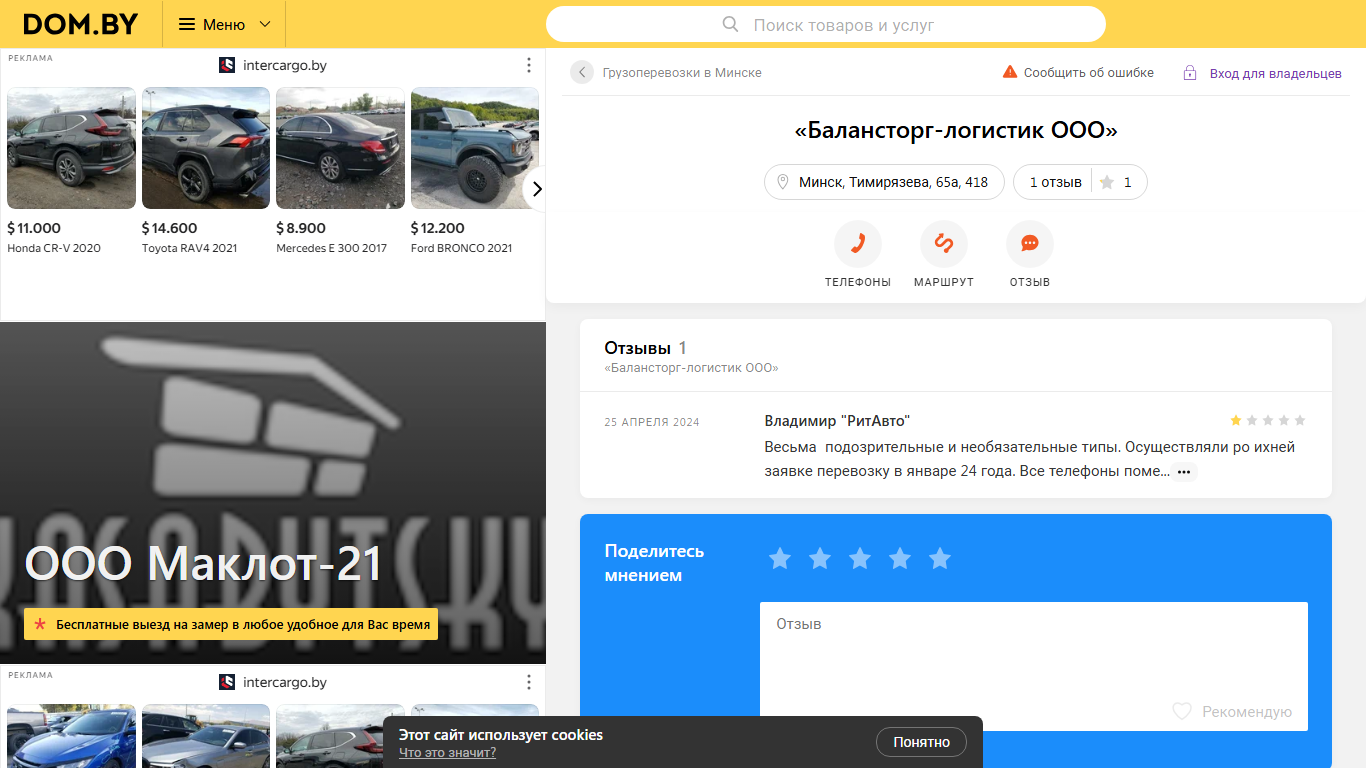Click the Honda CR-V 2020 thumbnail
This screenshot has height=768, width=1366.
(x=71, y=148)
